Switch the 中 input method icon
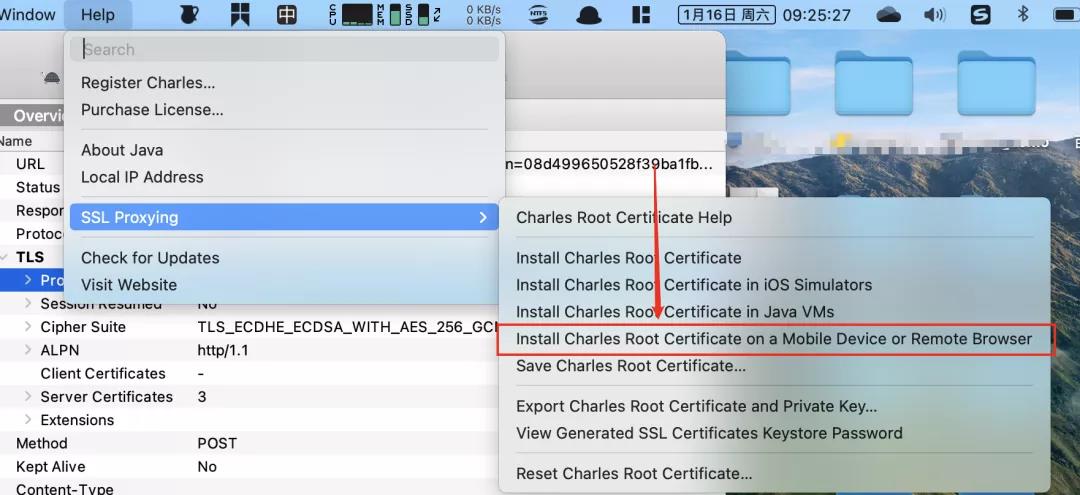Viewport: 1080px width, 495px height. (287, 14)
